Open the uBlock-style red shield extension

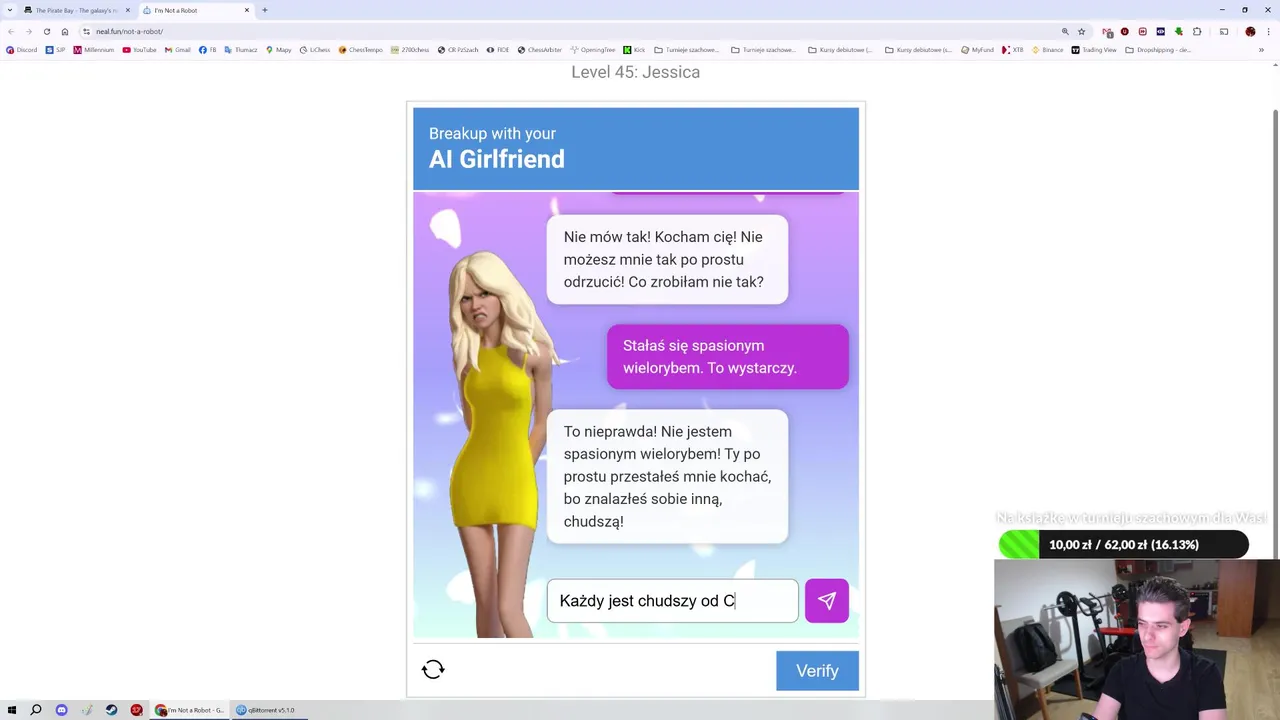click(1124, 32)
